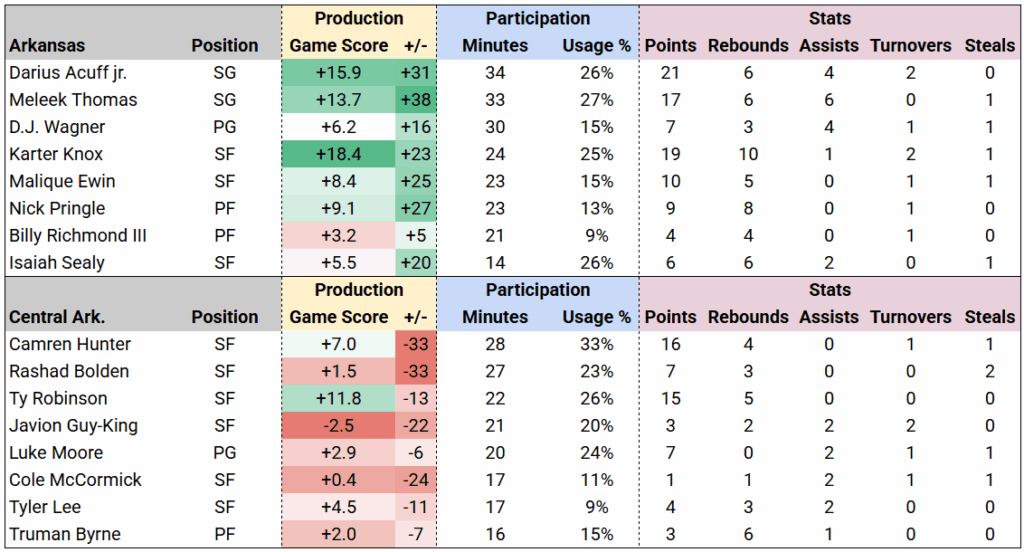Click Rashad Bolden's -33 plus-minus cell
The image size is (1024, 552).
click(414, 371)
